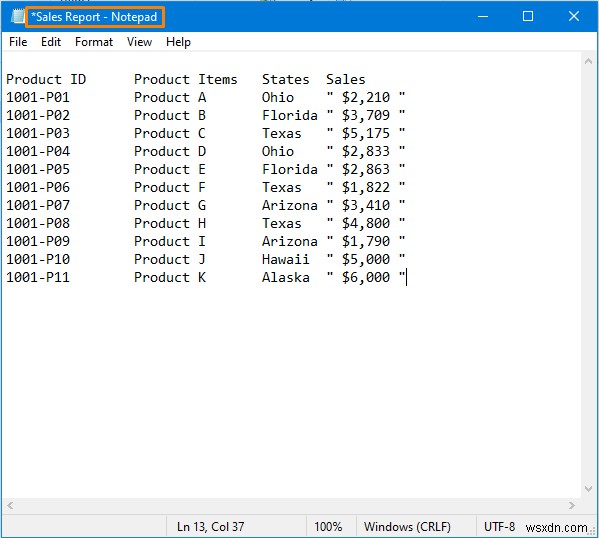Open the View menu
Viewport: 599px width, 538px height.
pyautogui.click(x=139, y=42)
